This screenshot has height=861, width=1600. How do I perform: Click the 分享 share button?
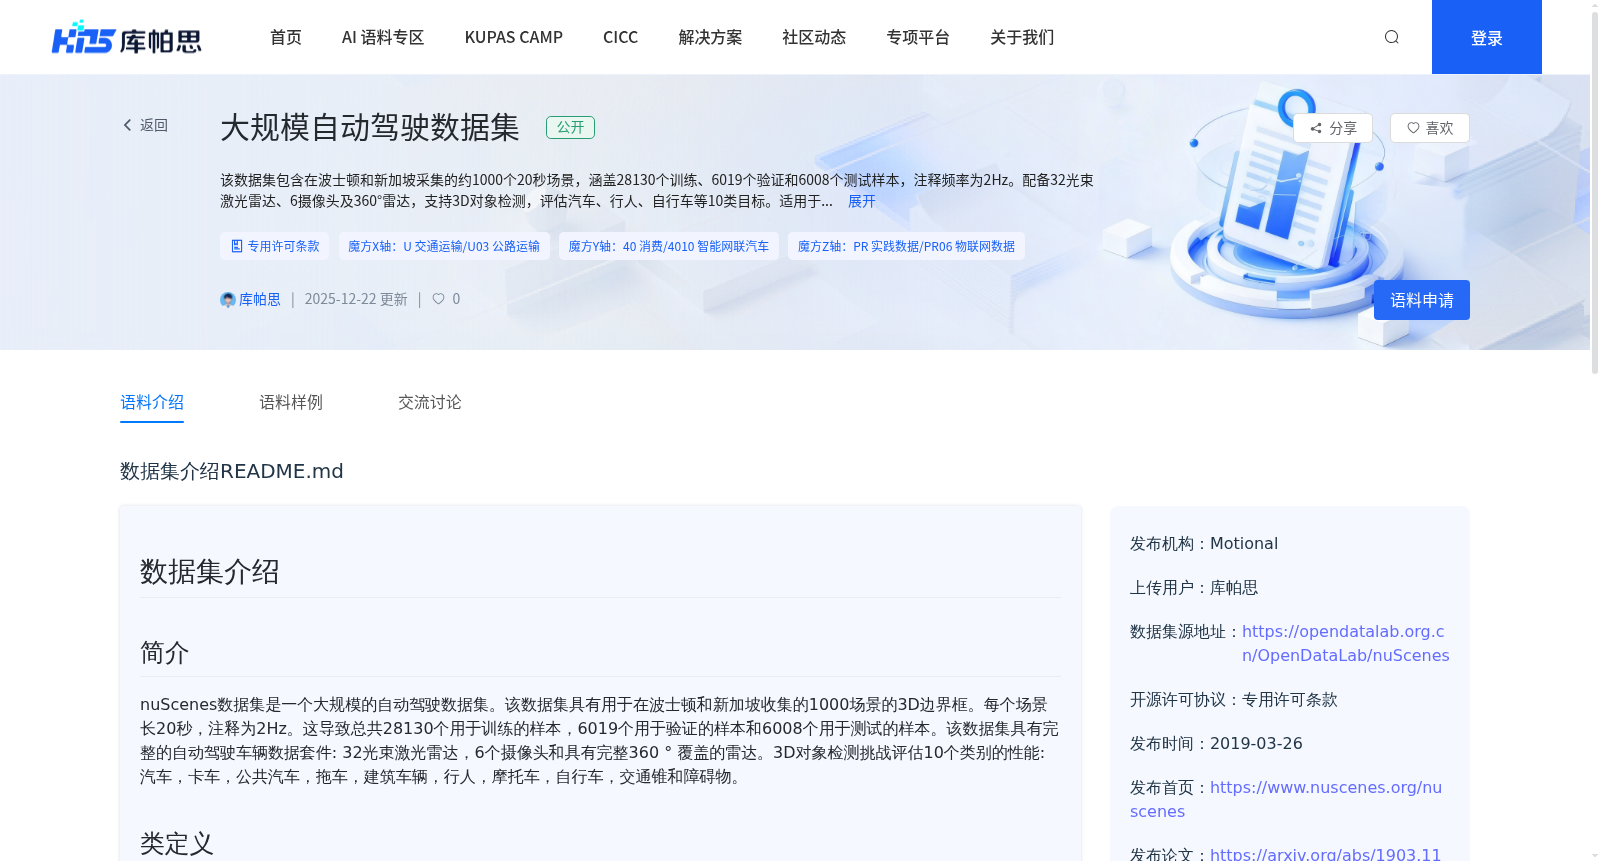click(x=1332, y=128)
